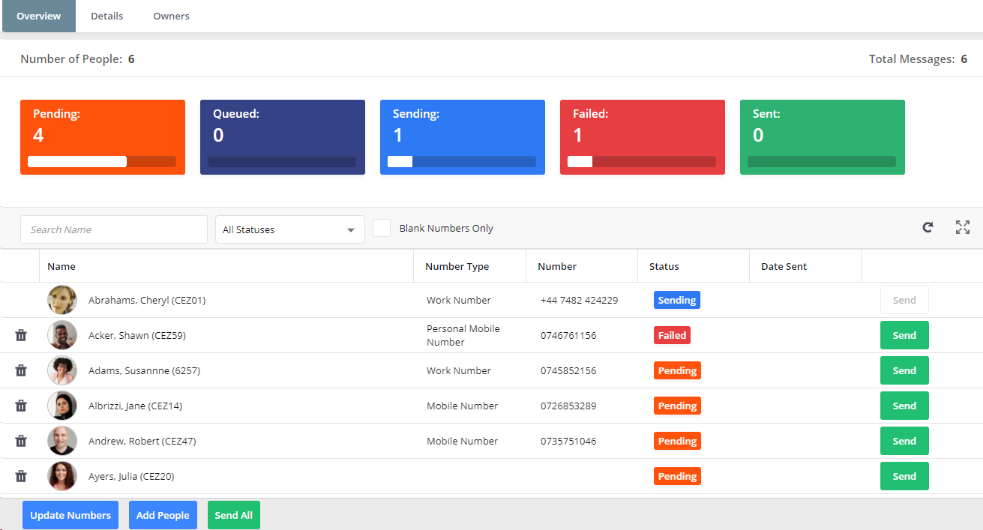Image resolution: width=983 pixels, height=530 pixels.
Task: Select the Overview tab
Action: point(38,16)
